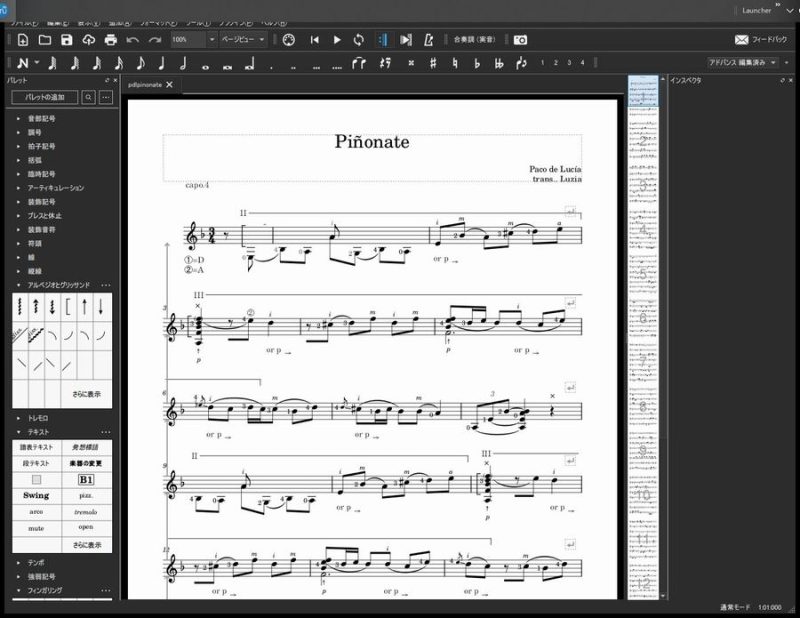Open the zoom percentage dropdown
Screen dimensions: 800x618
(x=212, y=40)
